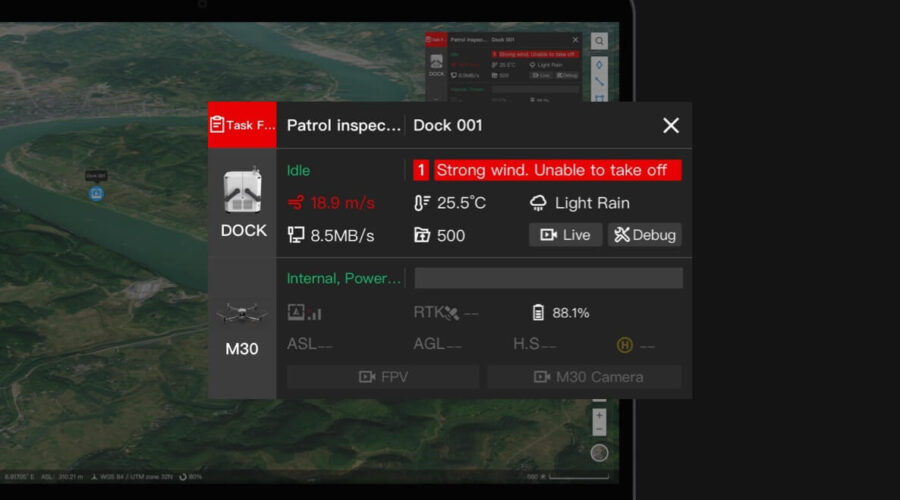
Task: Click the media storage icon beside 500
Action: click(421, 236)
